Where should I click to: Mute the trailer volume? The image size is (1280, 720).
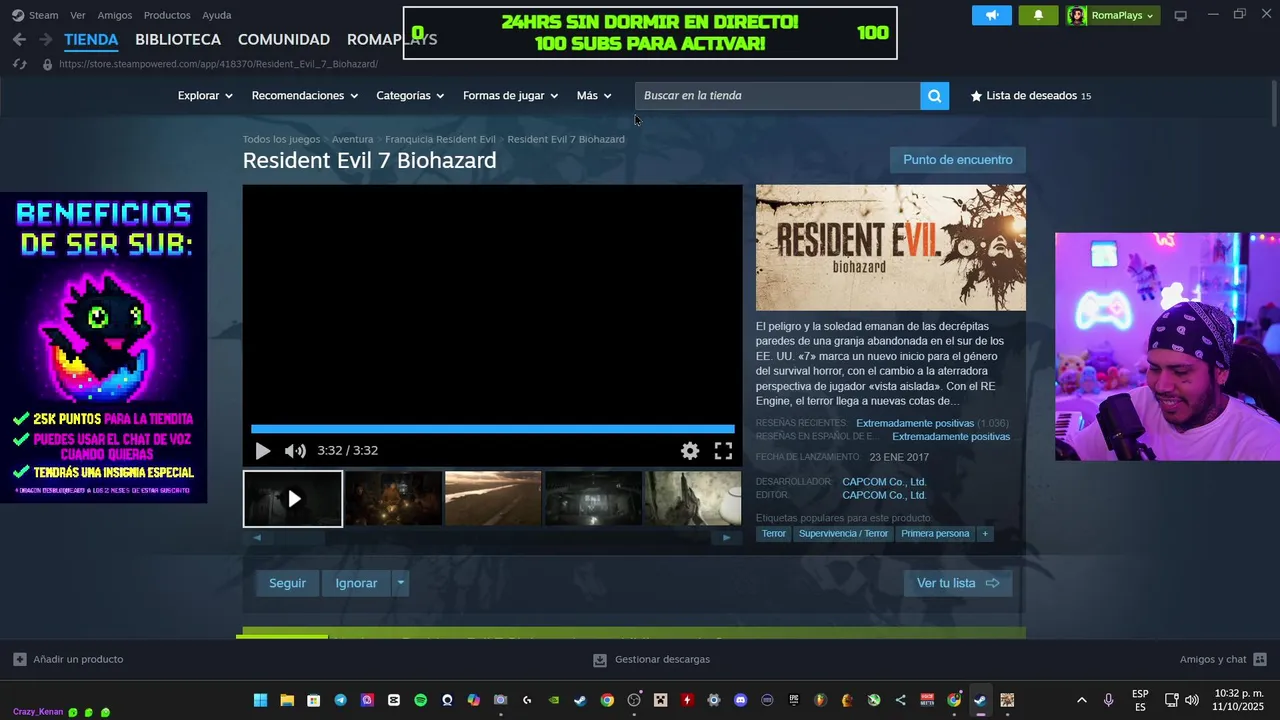pos(295,451)
